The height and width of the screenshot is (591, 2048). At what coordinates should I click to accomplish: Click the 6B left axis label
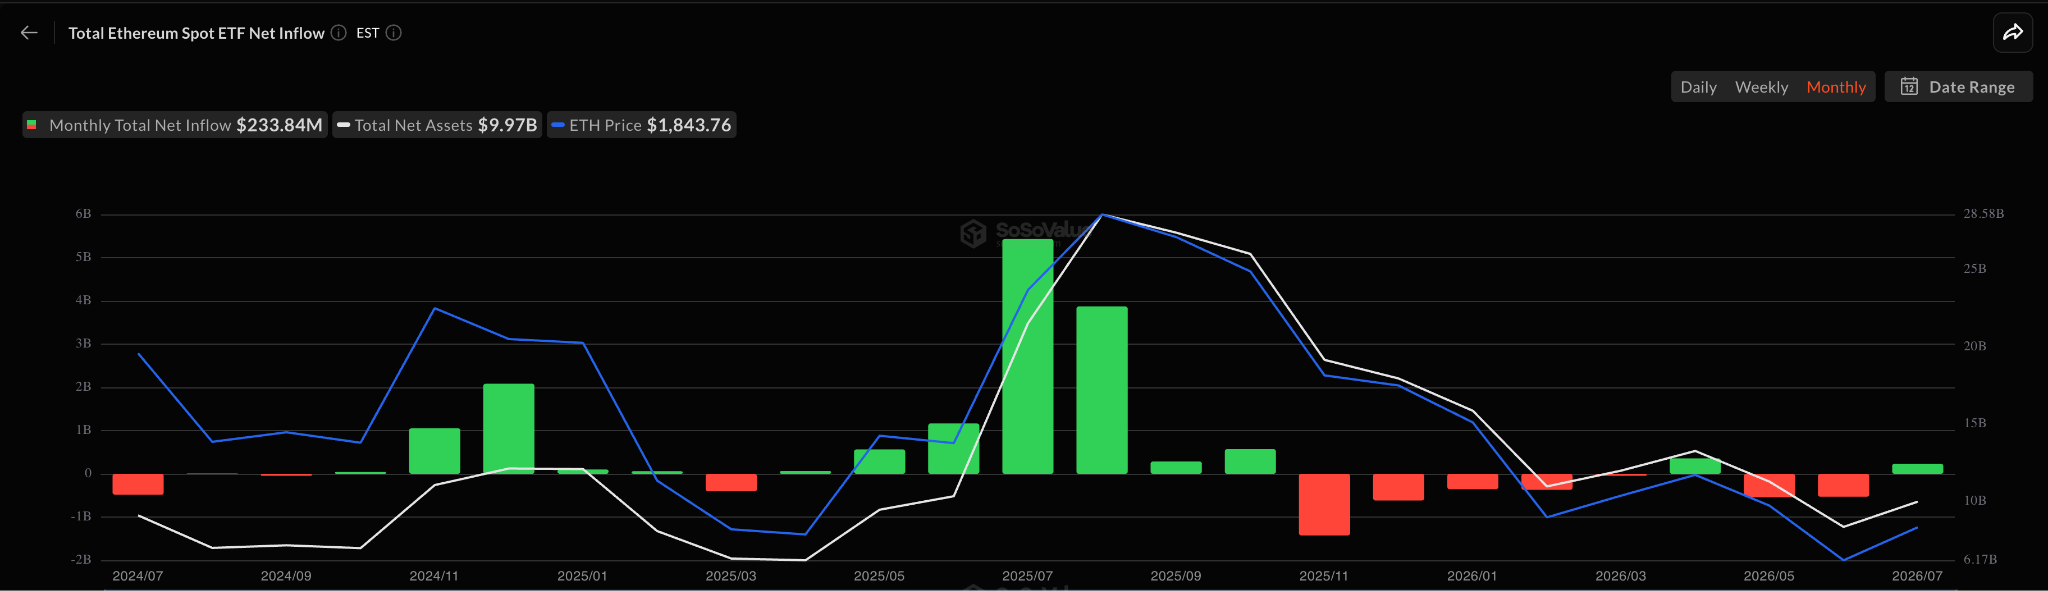pos(83,214)
